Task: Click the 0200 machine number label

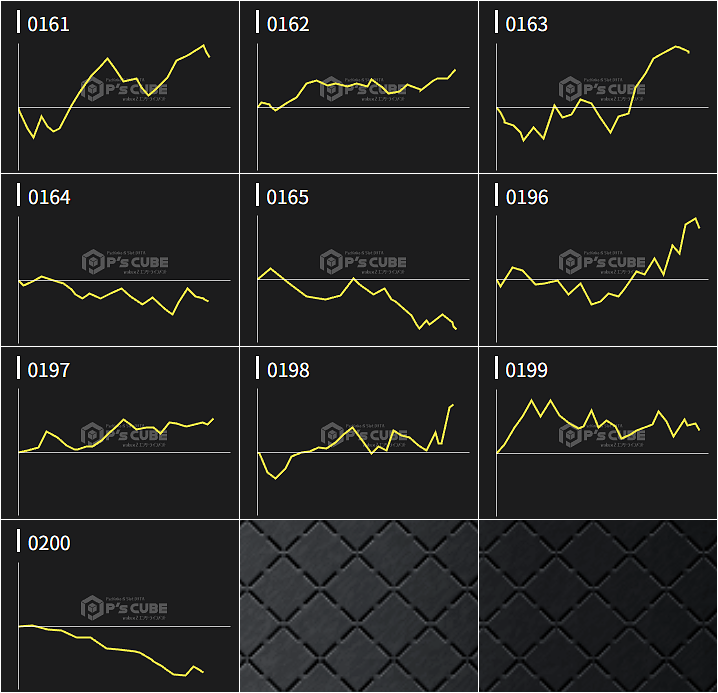Action: 48,543
